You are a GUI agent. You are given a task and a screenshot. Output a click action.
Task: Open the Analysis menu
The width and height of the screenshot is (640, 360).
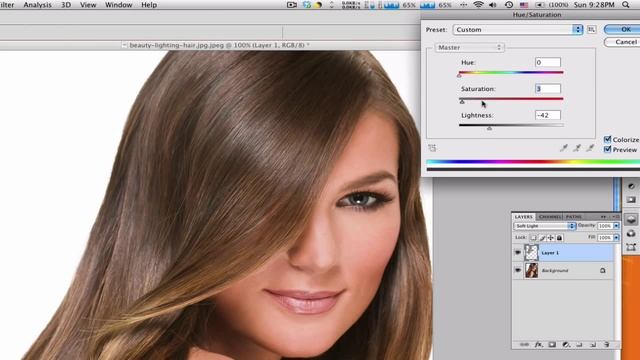(x=38, y=5)
